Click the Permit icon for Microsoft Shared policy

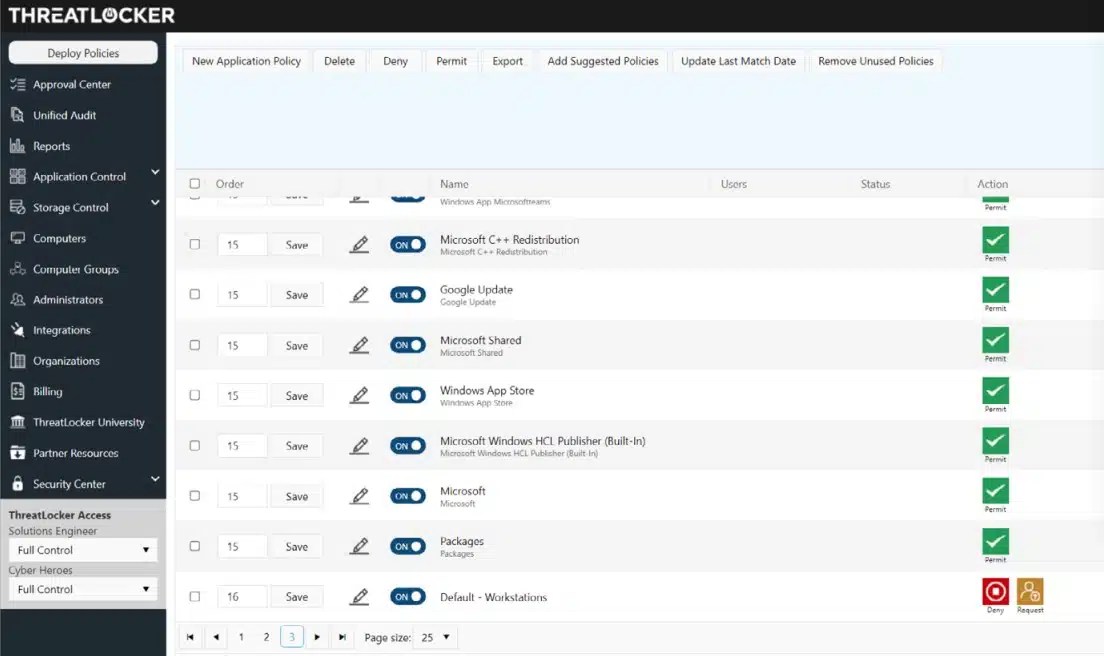pos(994,340)
